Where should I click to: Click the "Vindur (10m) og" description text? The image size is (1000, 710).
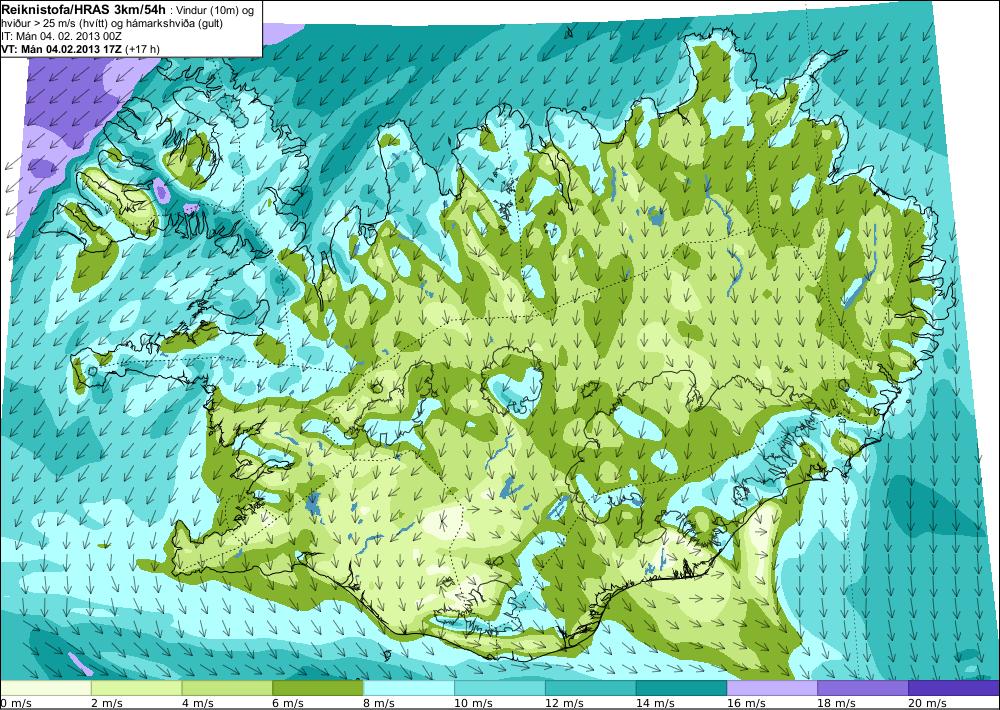pyautogui.click(x=214, y=11)
